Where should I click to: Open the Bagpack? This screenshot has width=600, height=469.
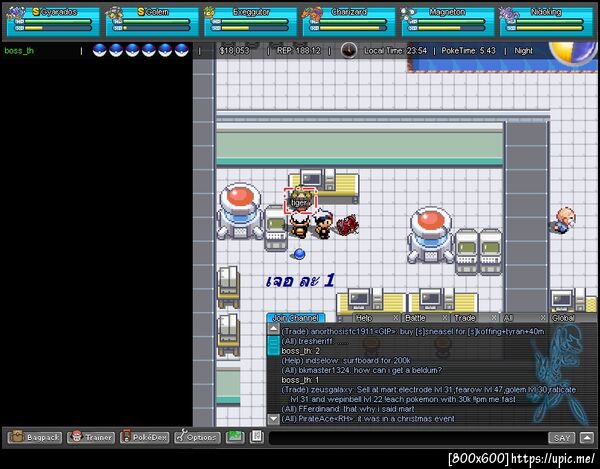(35, 437)
